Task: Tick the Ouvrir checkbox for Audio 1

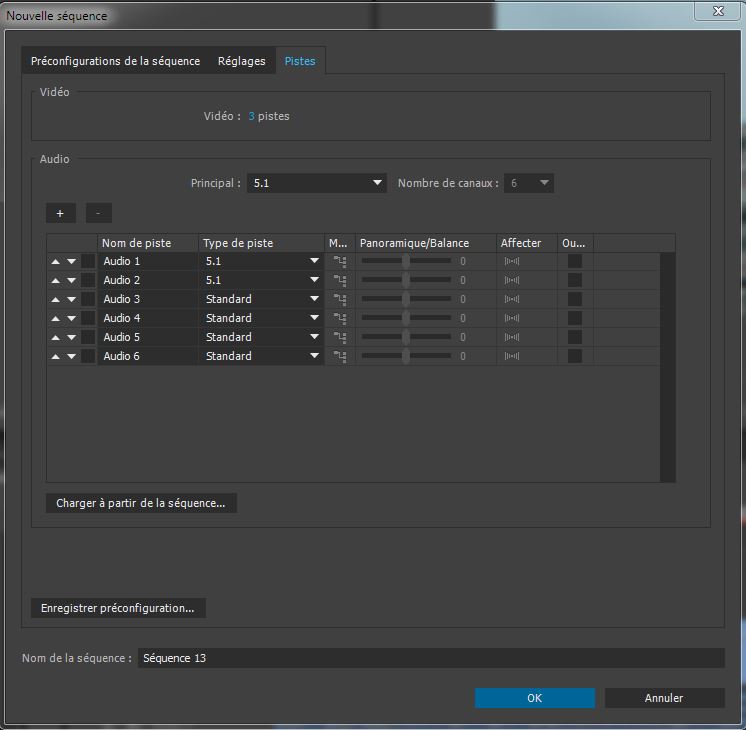Action: (x=574, y=261)
